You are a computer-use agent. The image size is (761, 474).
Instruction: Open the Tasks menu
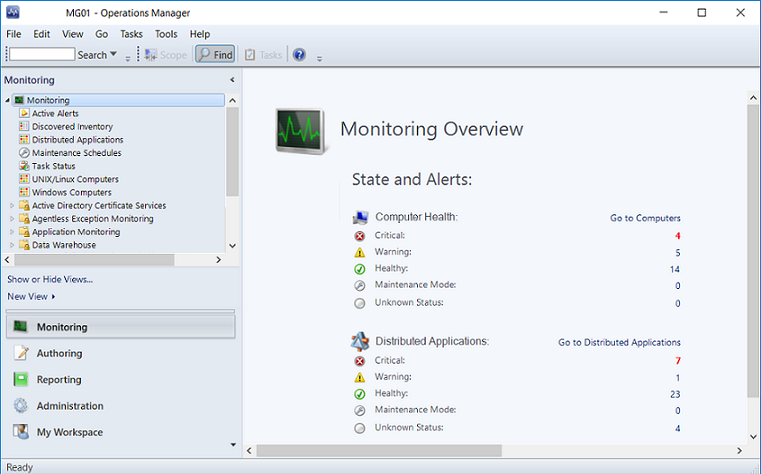[x=131, y=34]
